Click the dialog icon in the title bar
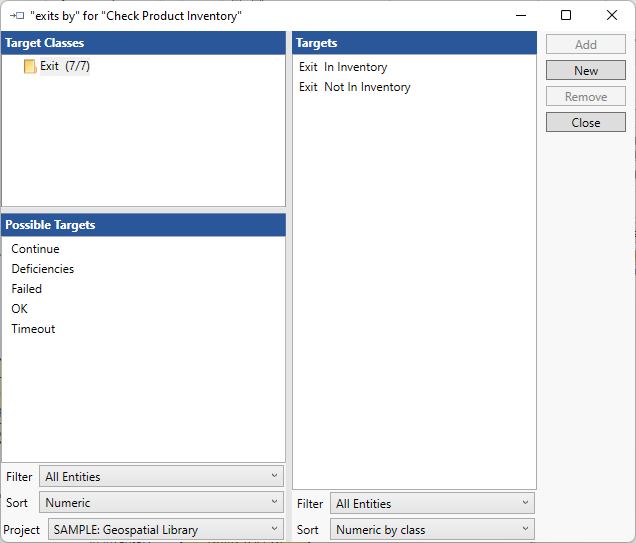636x543 pixels. point(16,16)
